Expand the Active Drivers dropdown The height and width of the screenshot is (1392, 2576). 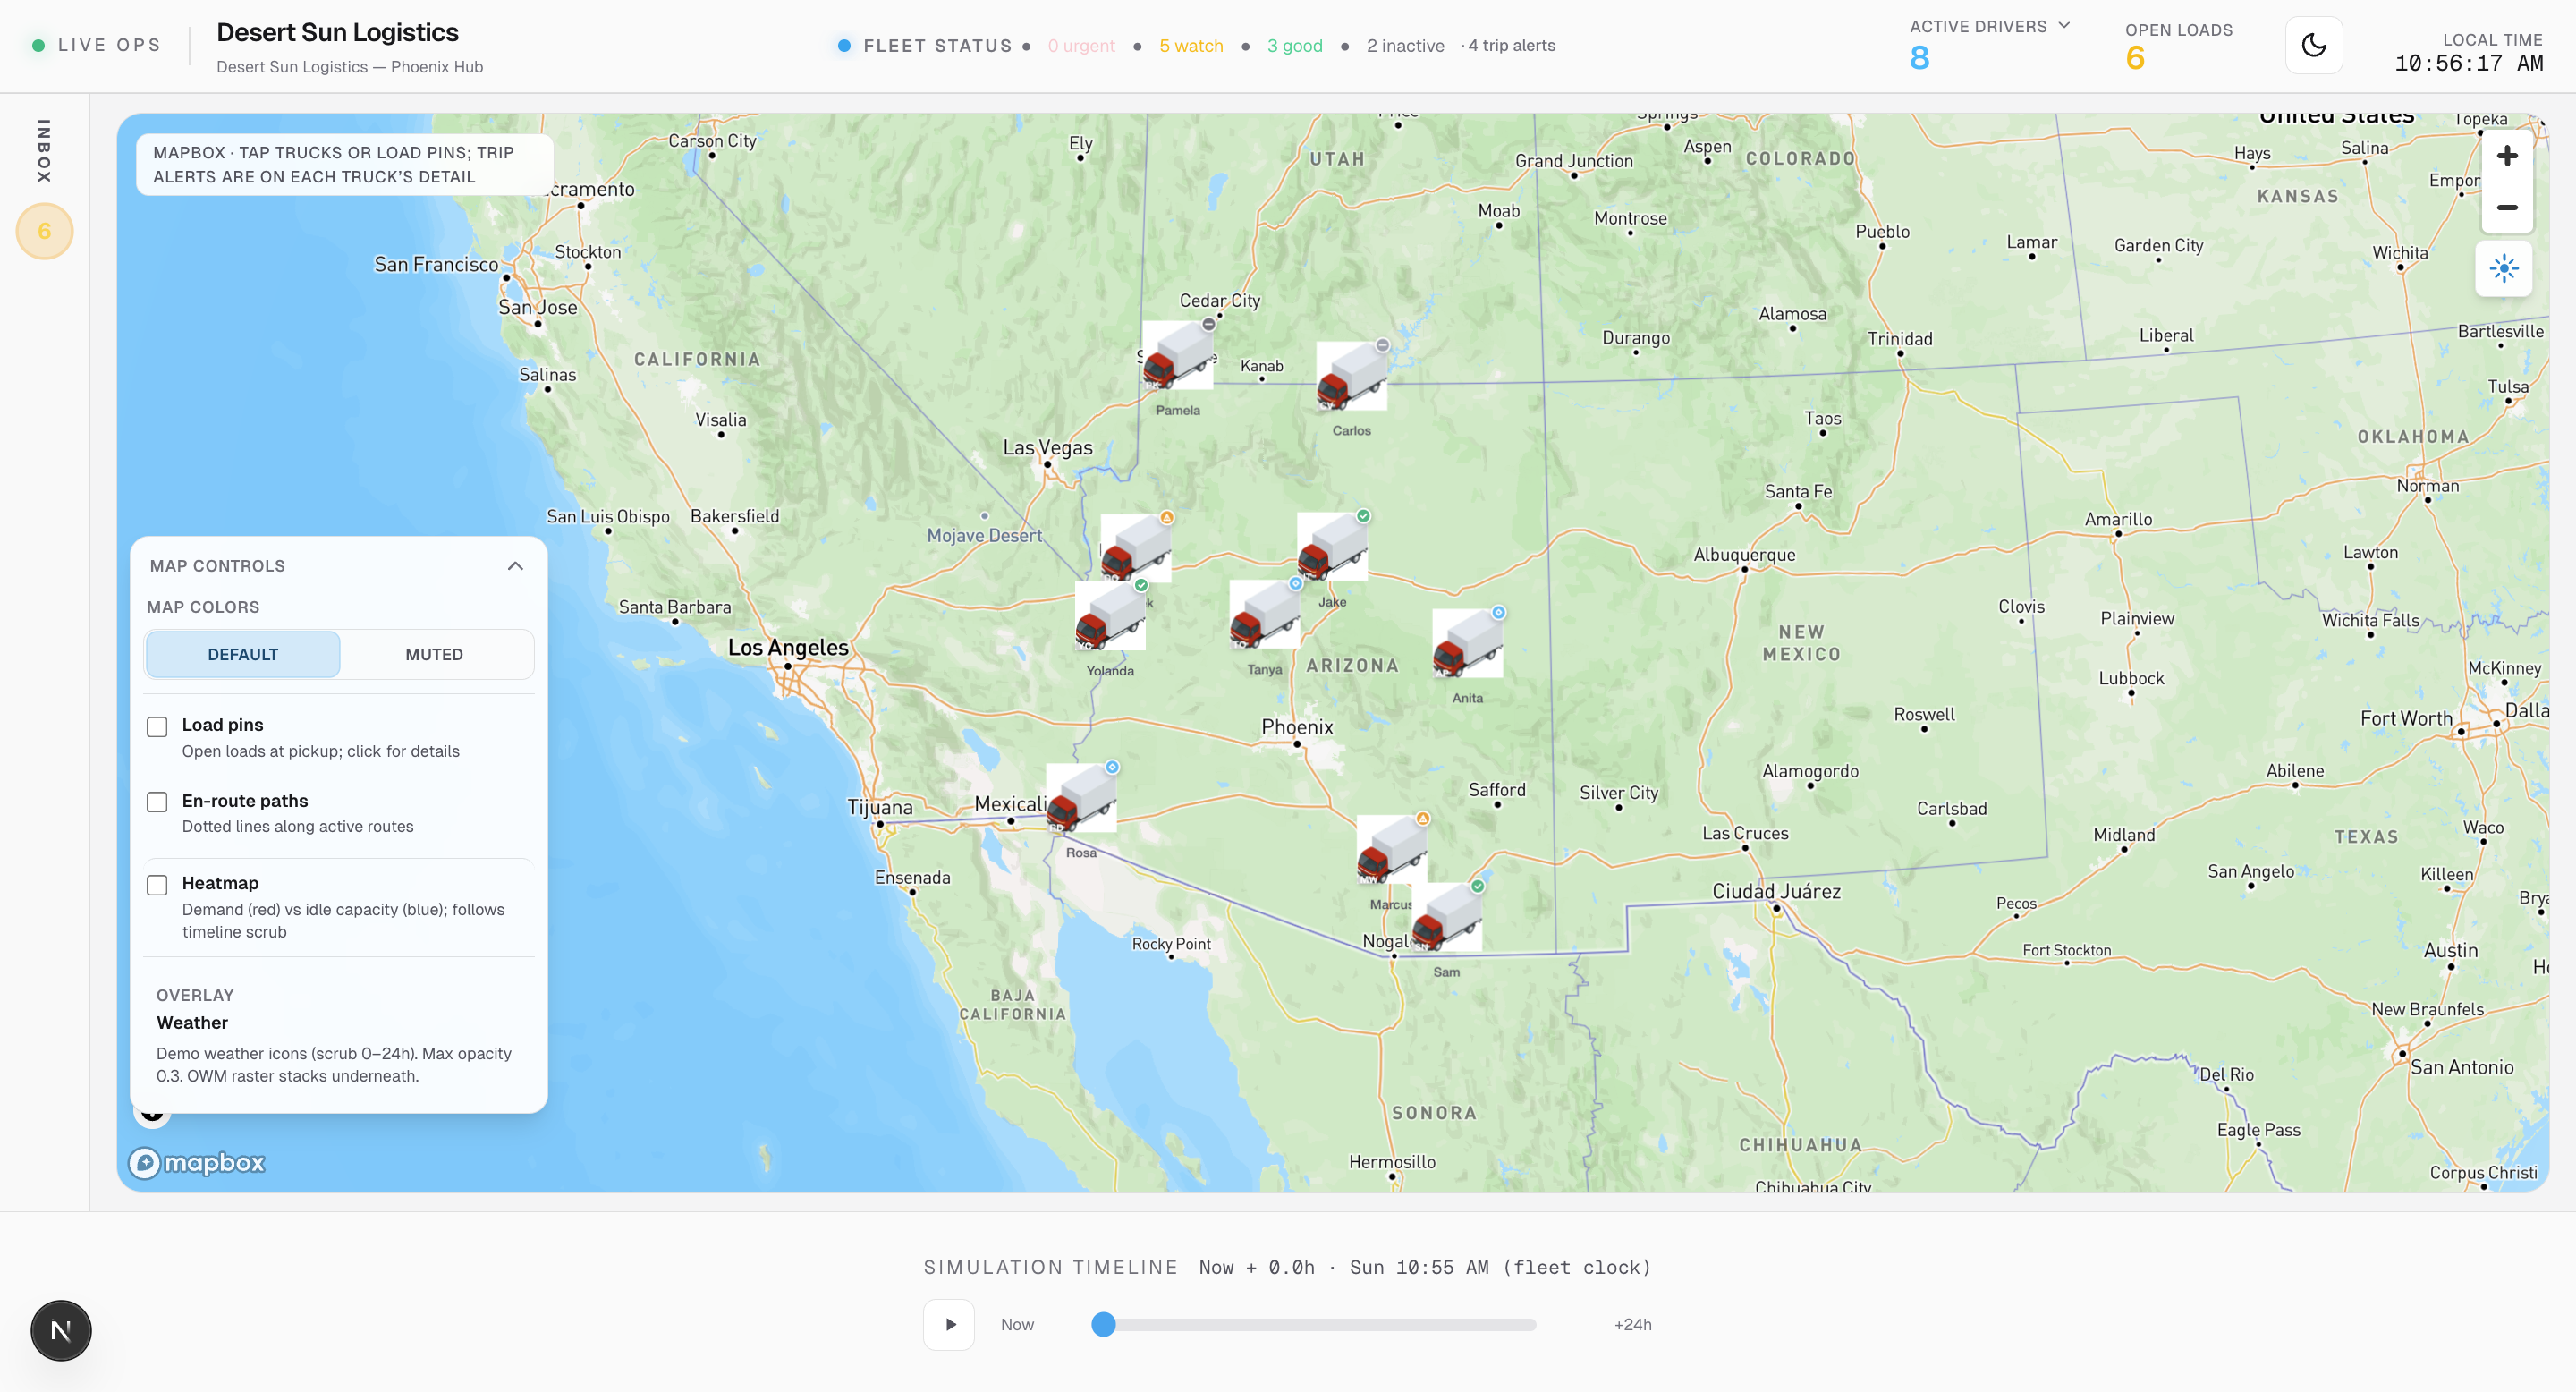click(2064, 26)
